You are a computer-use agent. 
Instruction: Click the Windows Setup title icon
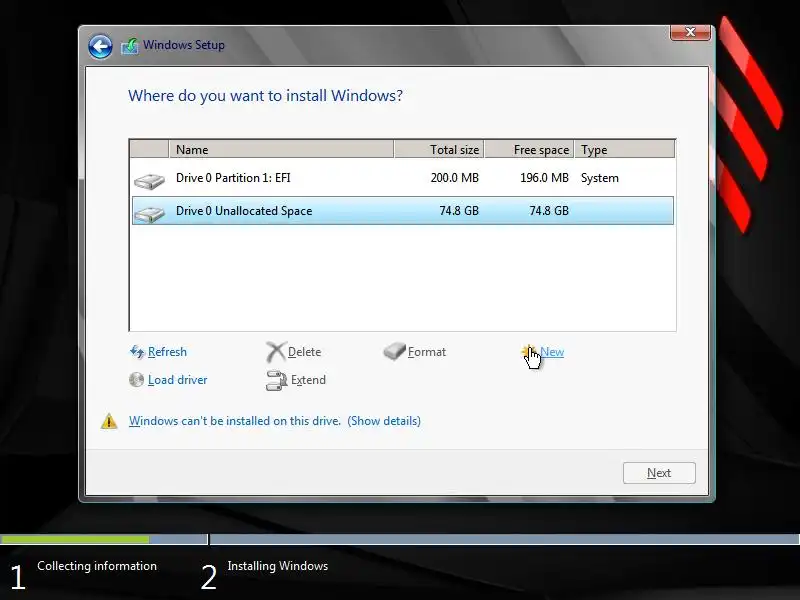tap(130, 46)
